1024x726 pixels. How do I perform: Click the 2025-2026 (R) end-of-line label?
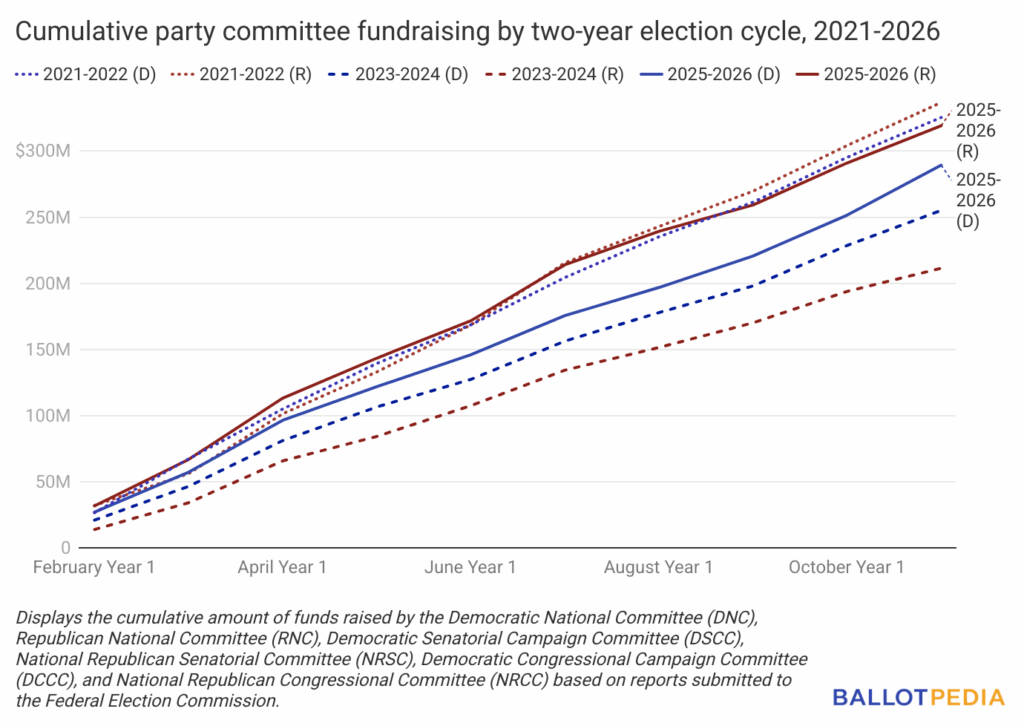978,131
